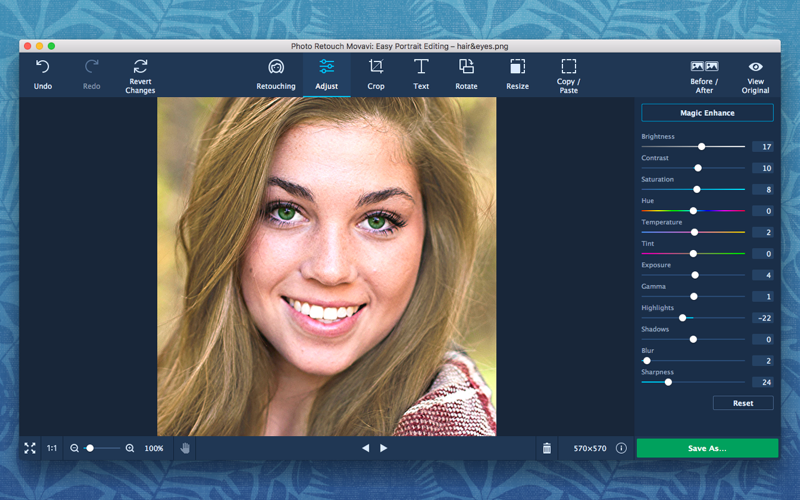Toggle View Original eye icon
This screenshot has width=800, height=500.
[755, 67]
